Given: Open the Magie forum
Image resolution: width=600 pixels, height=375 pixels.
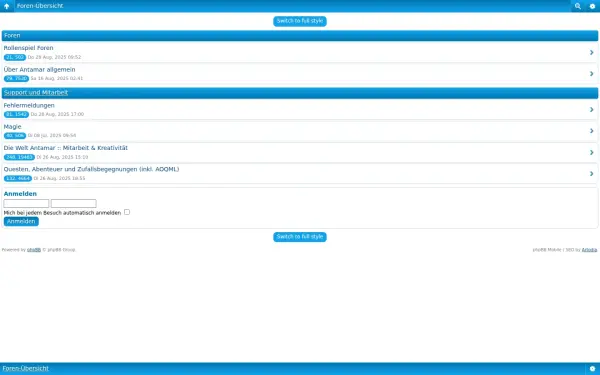Looking at the screenshot, I should (x=12, y=127).
